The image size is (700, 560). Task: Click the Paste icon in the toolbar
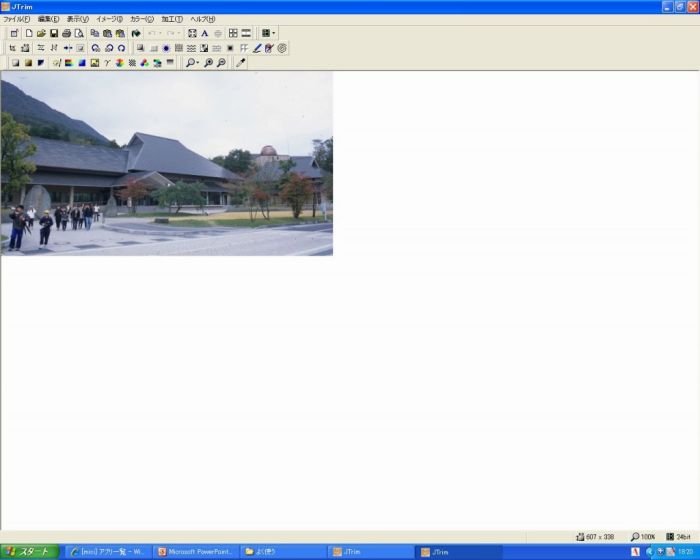(x=107, y=33)
